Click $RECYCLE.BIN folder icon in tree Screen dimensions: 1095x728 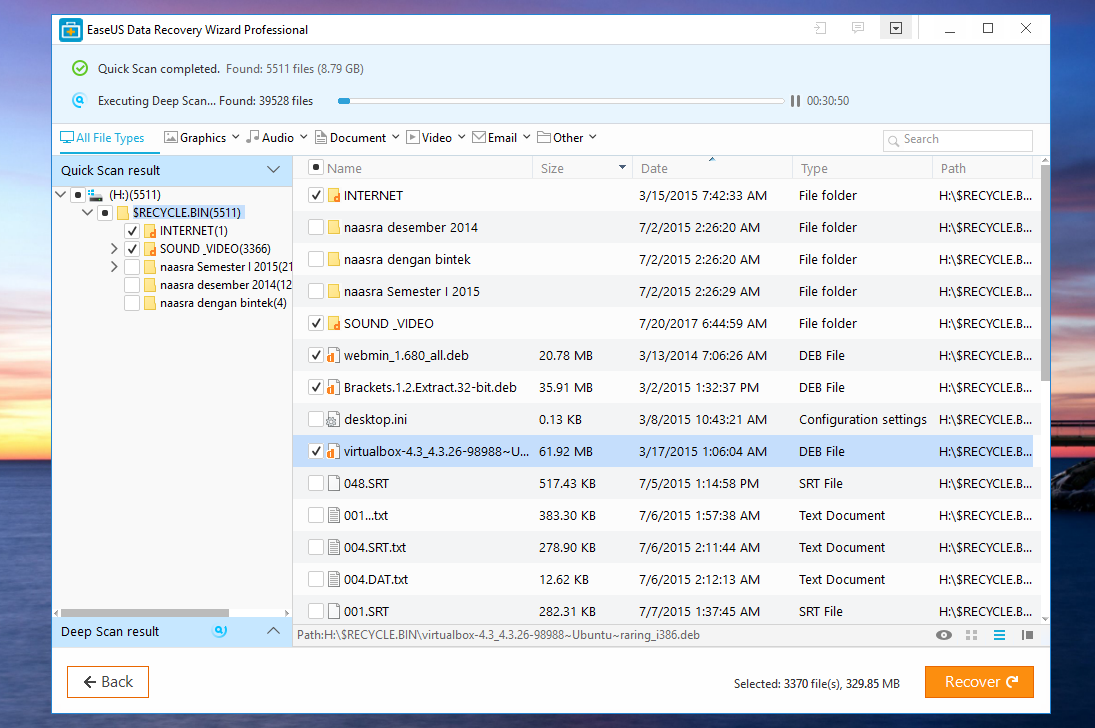[x=123, y=213]
